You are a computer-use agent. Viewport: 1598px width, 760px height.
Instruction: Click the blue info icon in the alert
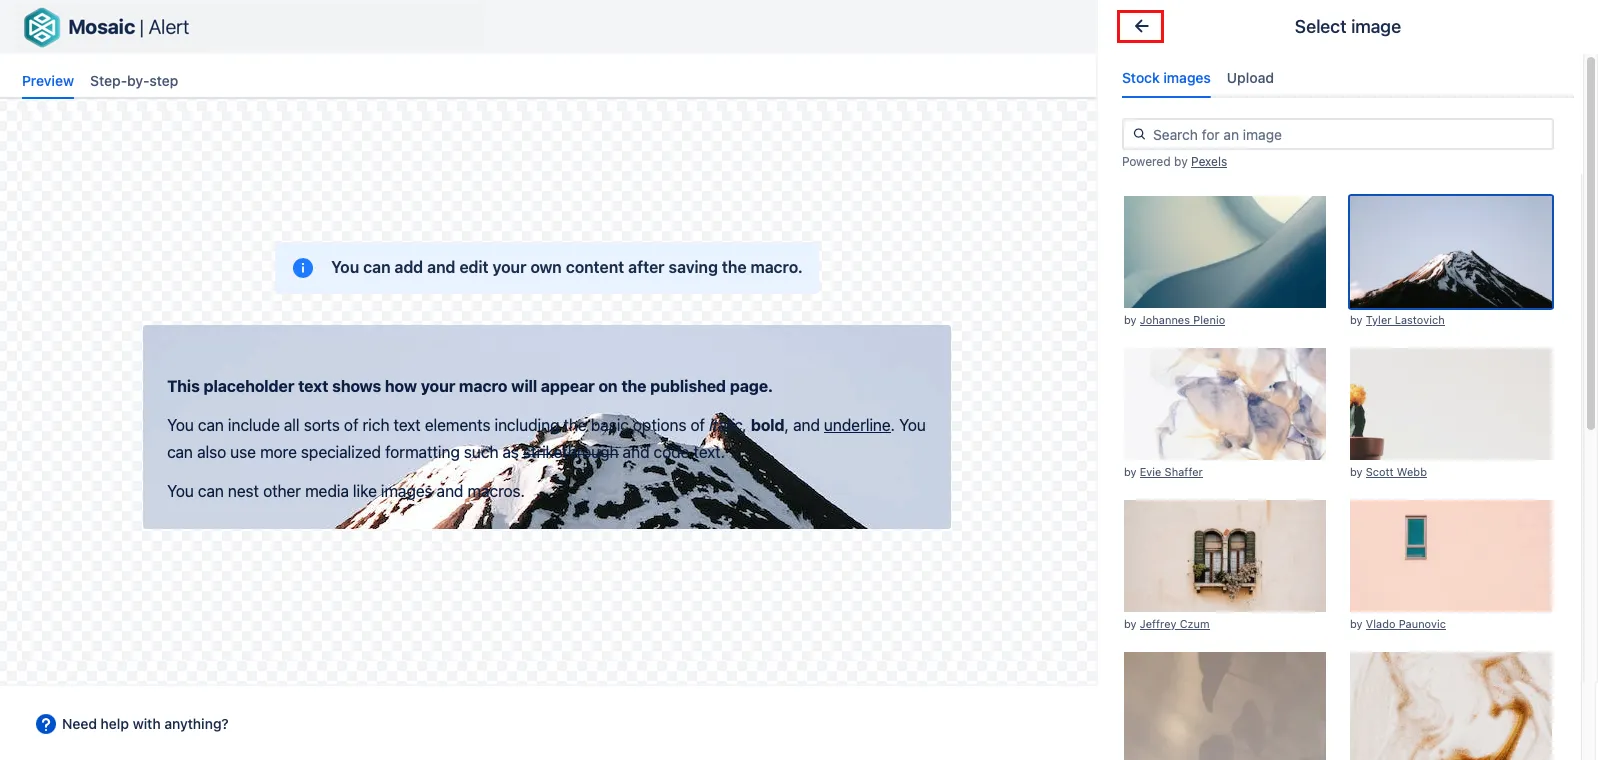(303, 268)
